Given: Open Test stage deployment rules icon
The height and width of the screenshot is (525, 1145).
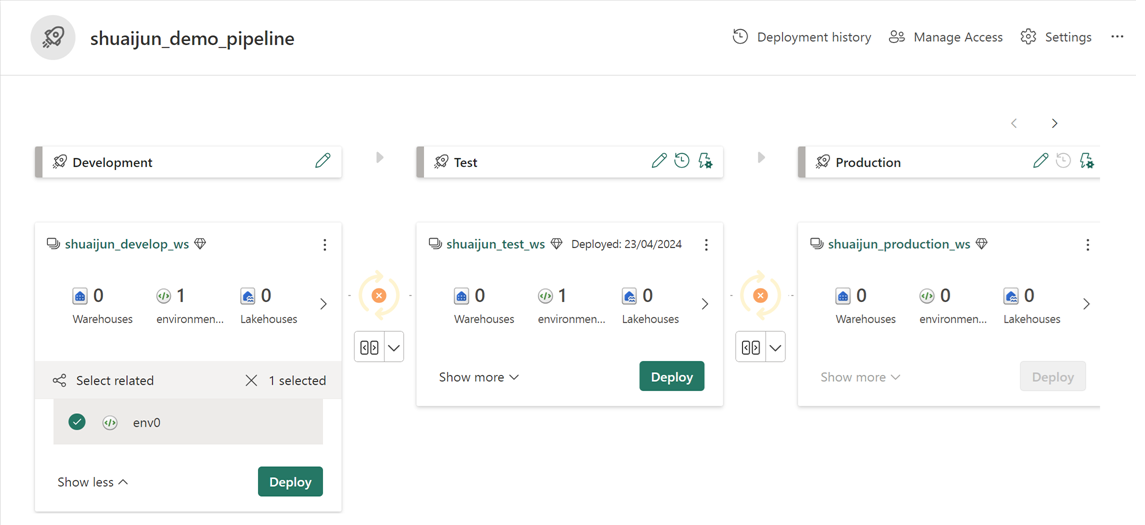Looking at the screenshot, I should [x=706, y=161].
